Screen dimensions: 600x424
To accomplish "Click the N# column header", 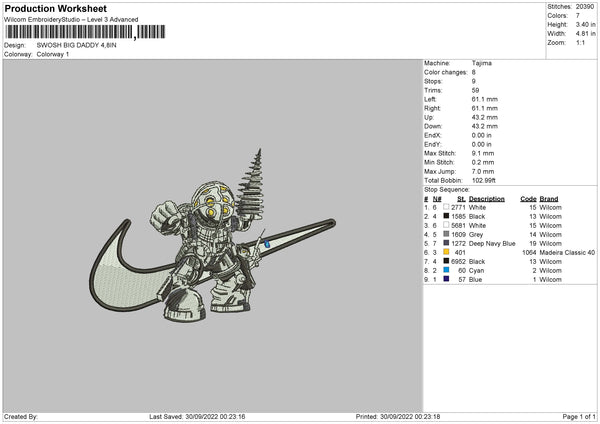I will click(437, 199).
